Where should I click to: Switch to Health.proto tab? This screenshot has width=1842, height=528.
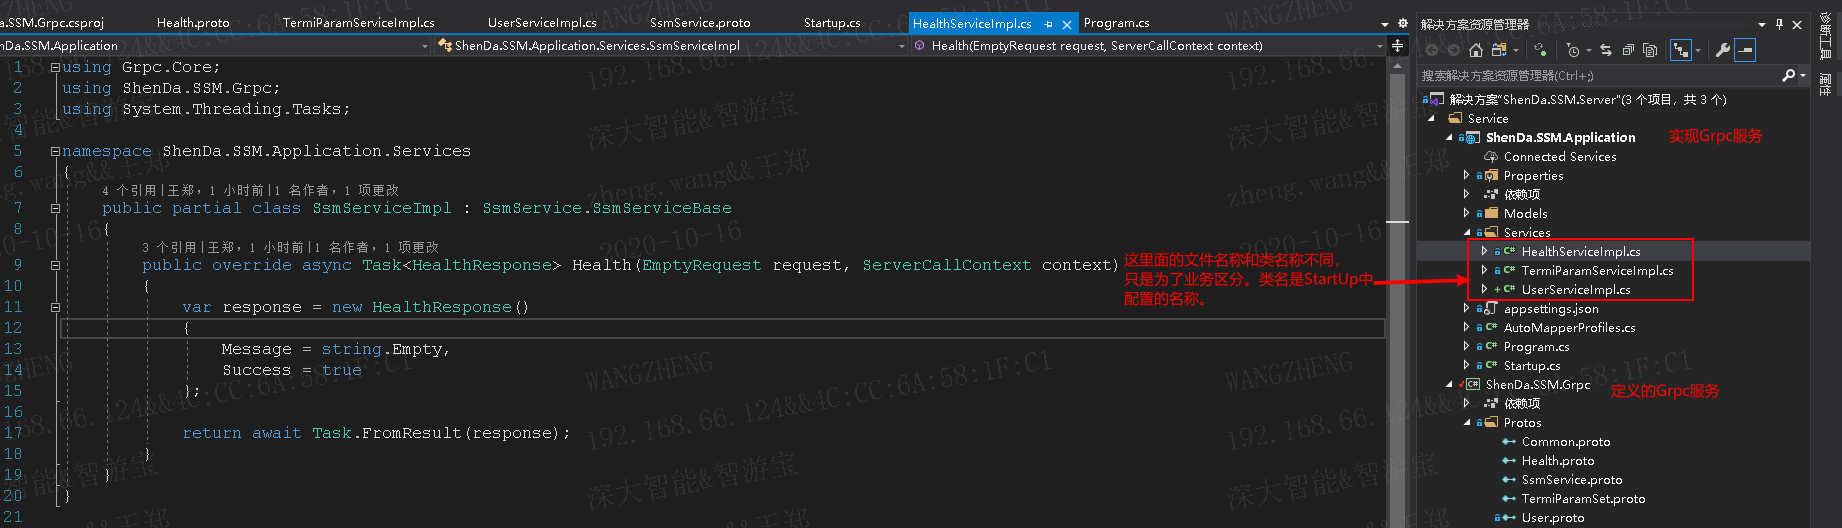click(193, 22)
